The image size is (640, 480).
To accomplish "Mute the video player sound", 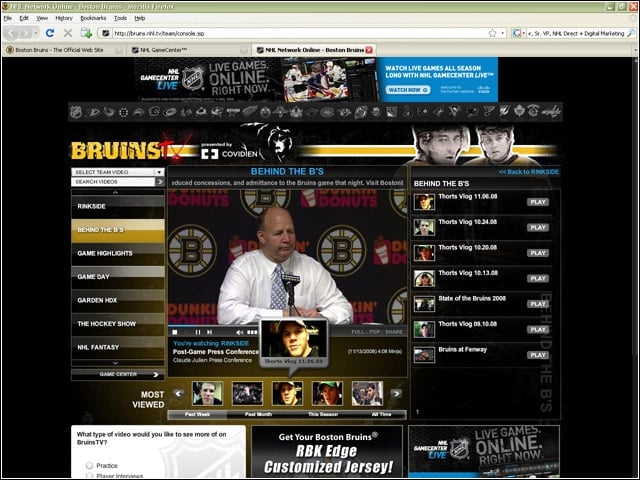I will (x=240, y=332).
